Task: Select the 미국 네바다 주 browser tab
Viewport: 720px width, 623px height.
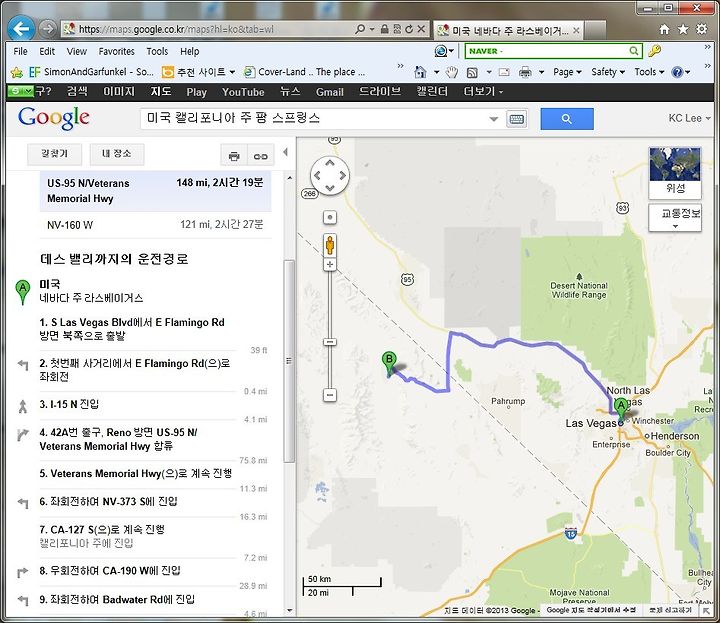Action: click(508, 30)
